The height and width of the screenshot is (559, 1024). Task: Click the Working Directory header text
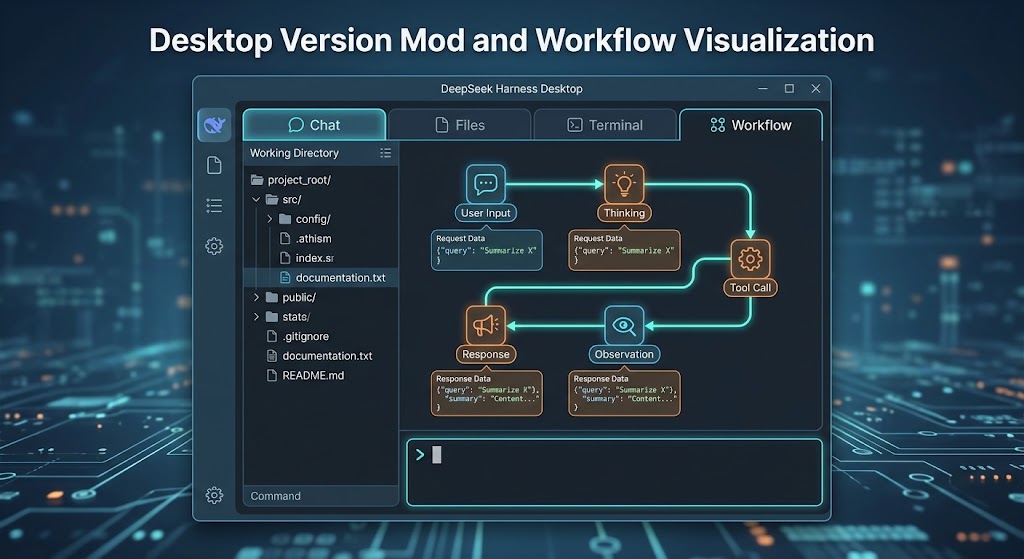tap(294, 153)
